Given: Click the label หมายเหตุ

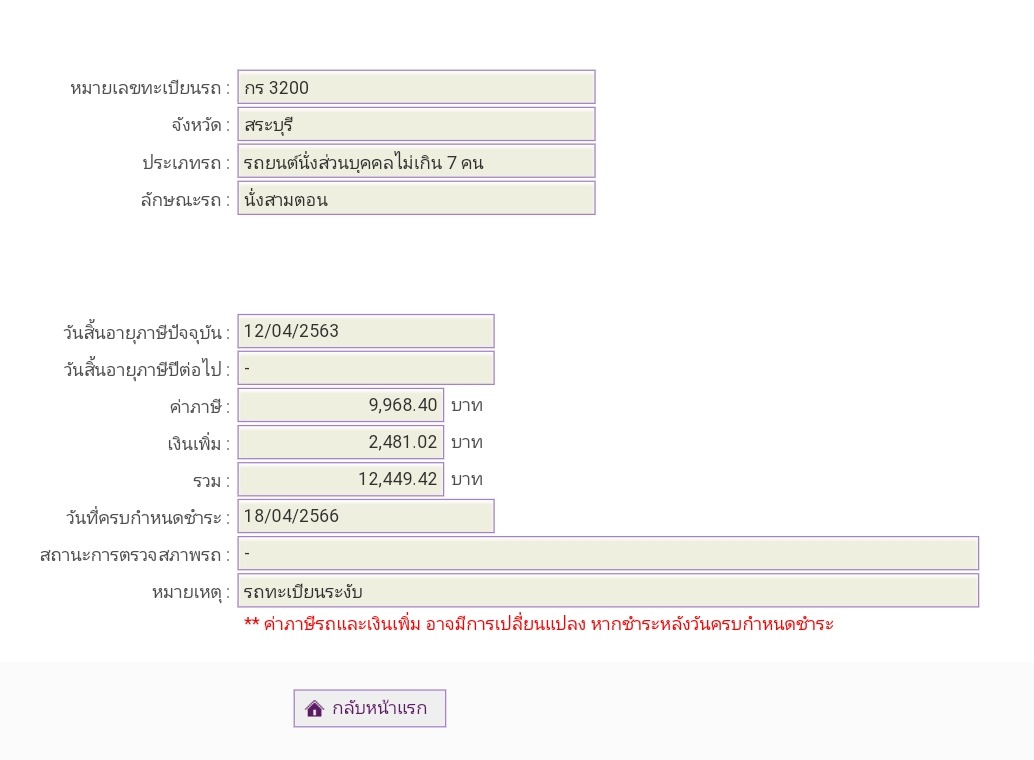Looking at the screenshot, I should pyautogui.click(x=191, y=592).
